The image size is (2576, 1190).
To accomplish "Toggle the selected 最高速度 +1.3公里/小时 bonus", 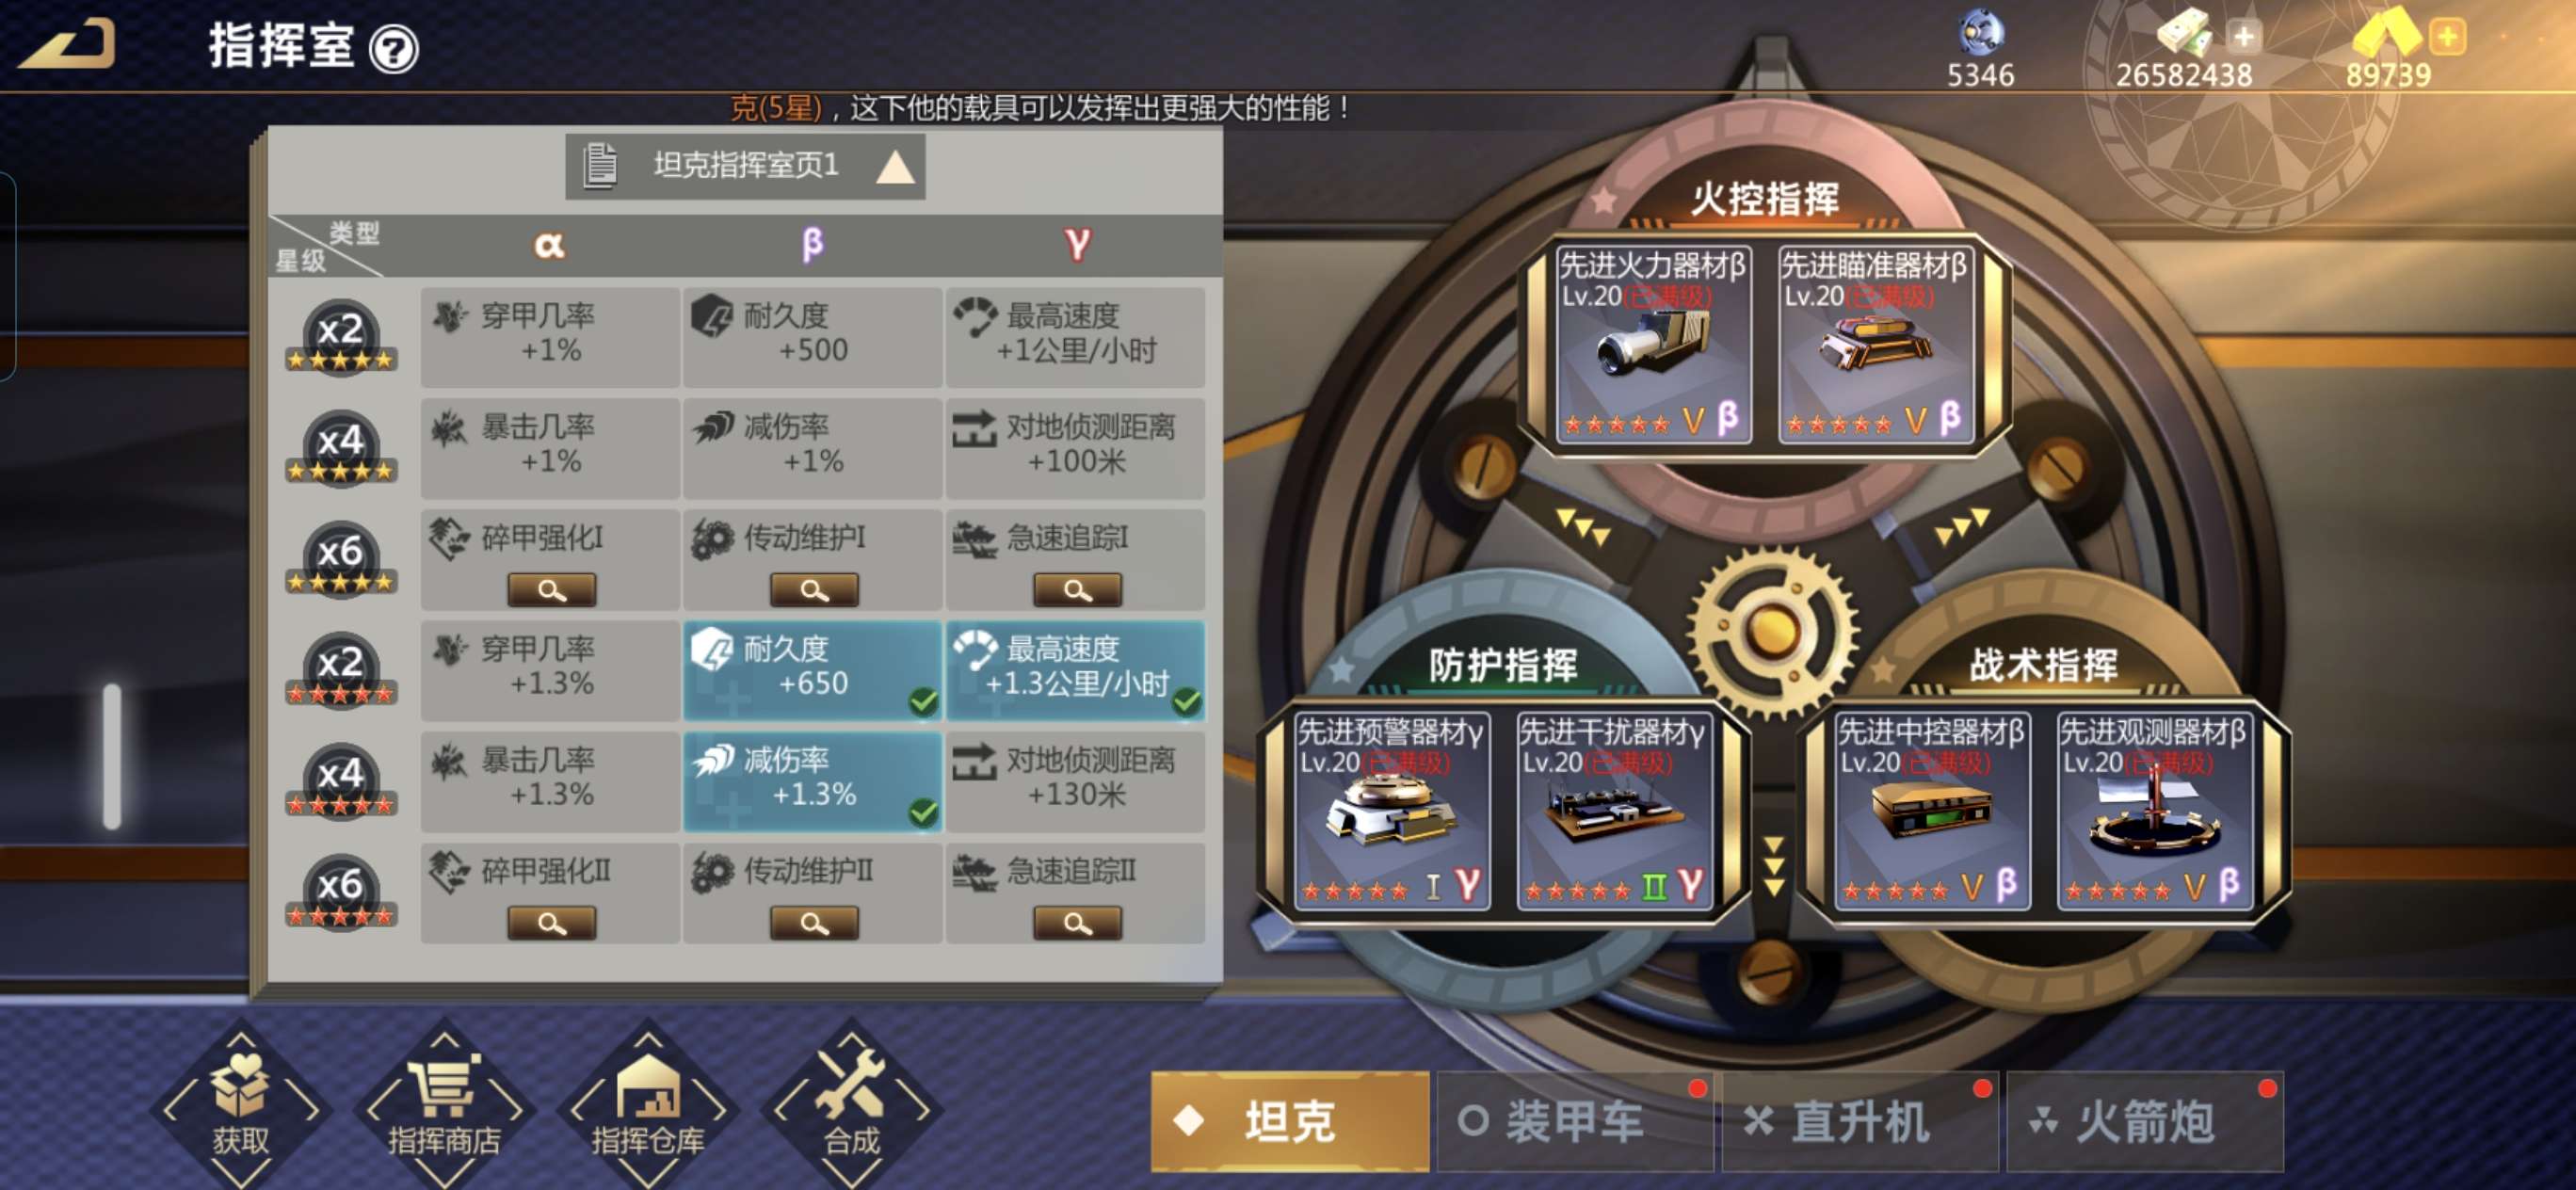I will coord(1076,670).
